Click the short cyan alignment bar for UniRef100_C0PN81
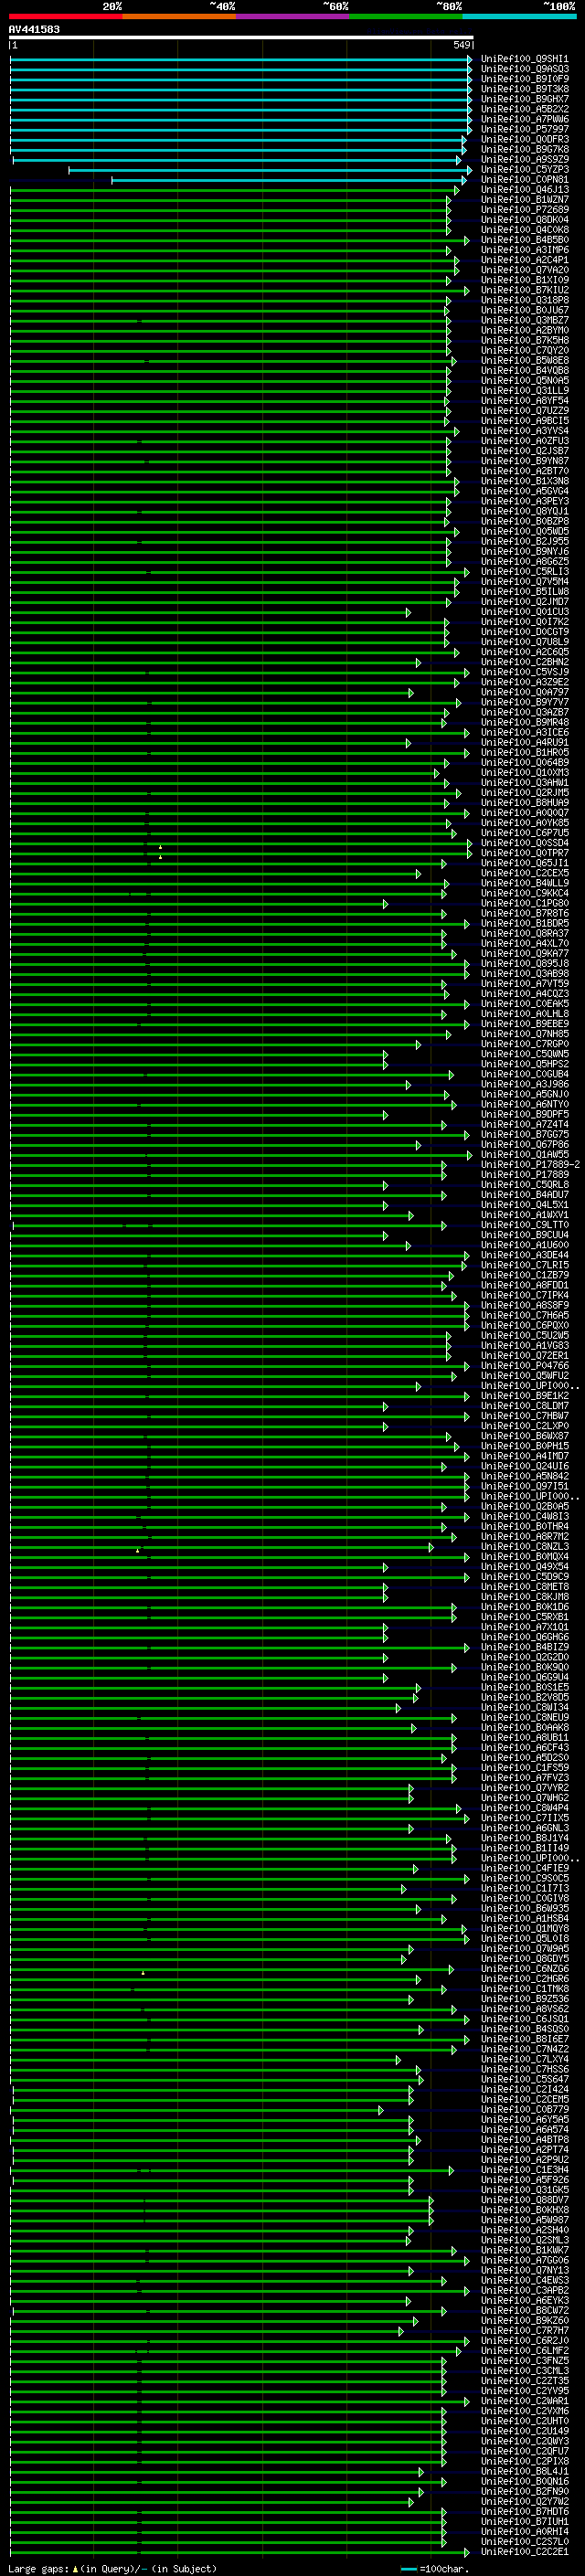 289,180
